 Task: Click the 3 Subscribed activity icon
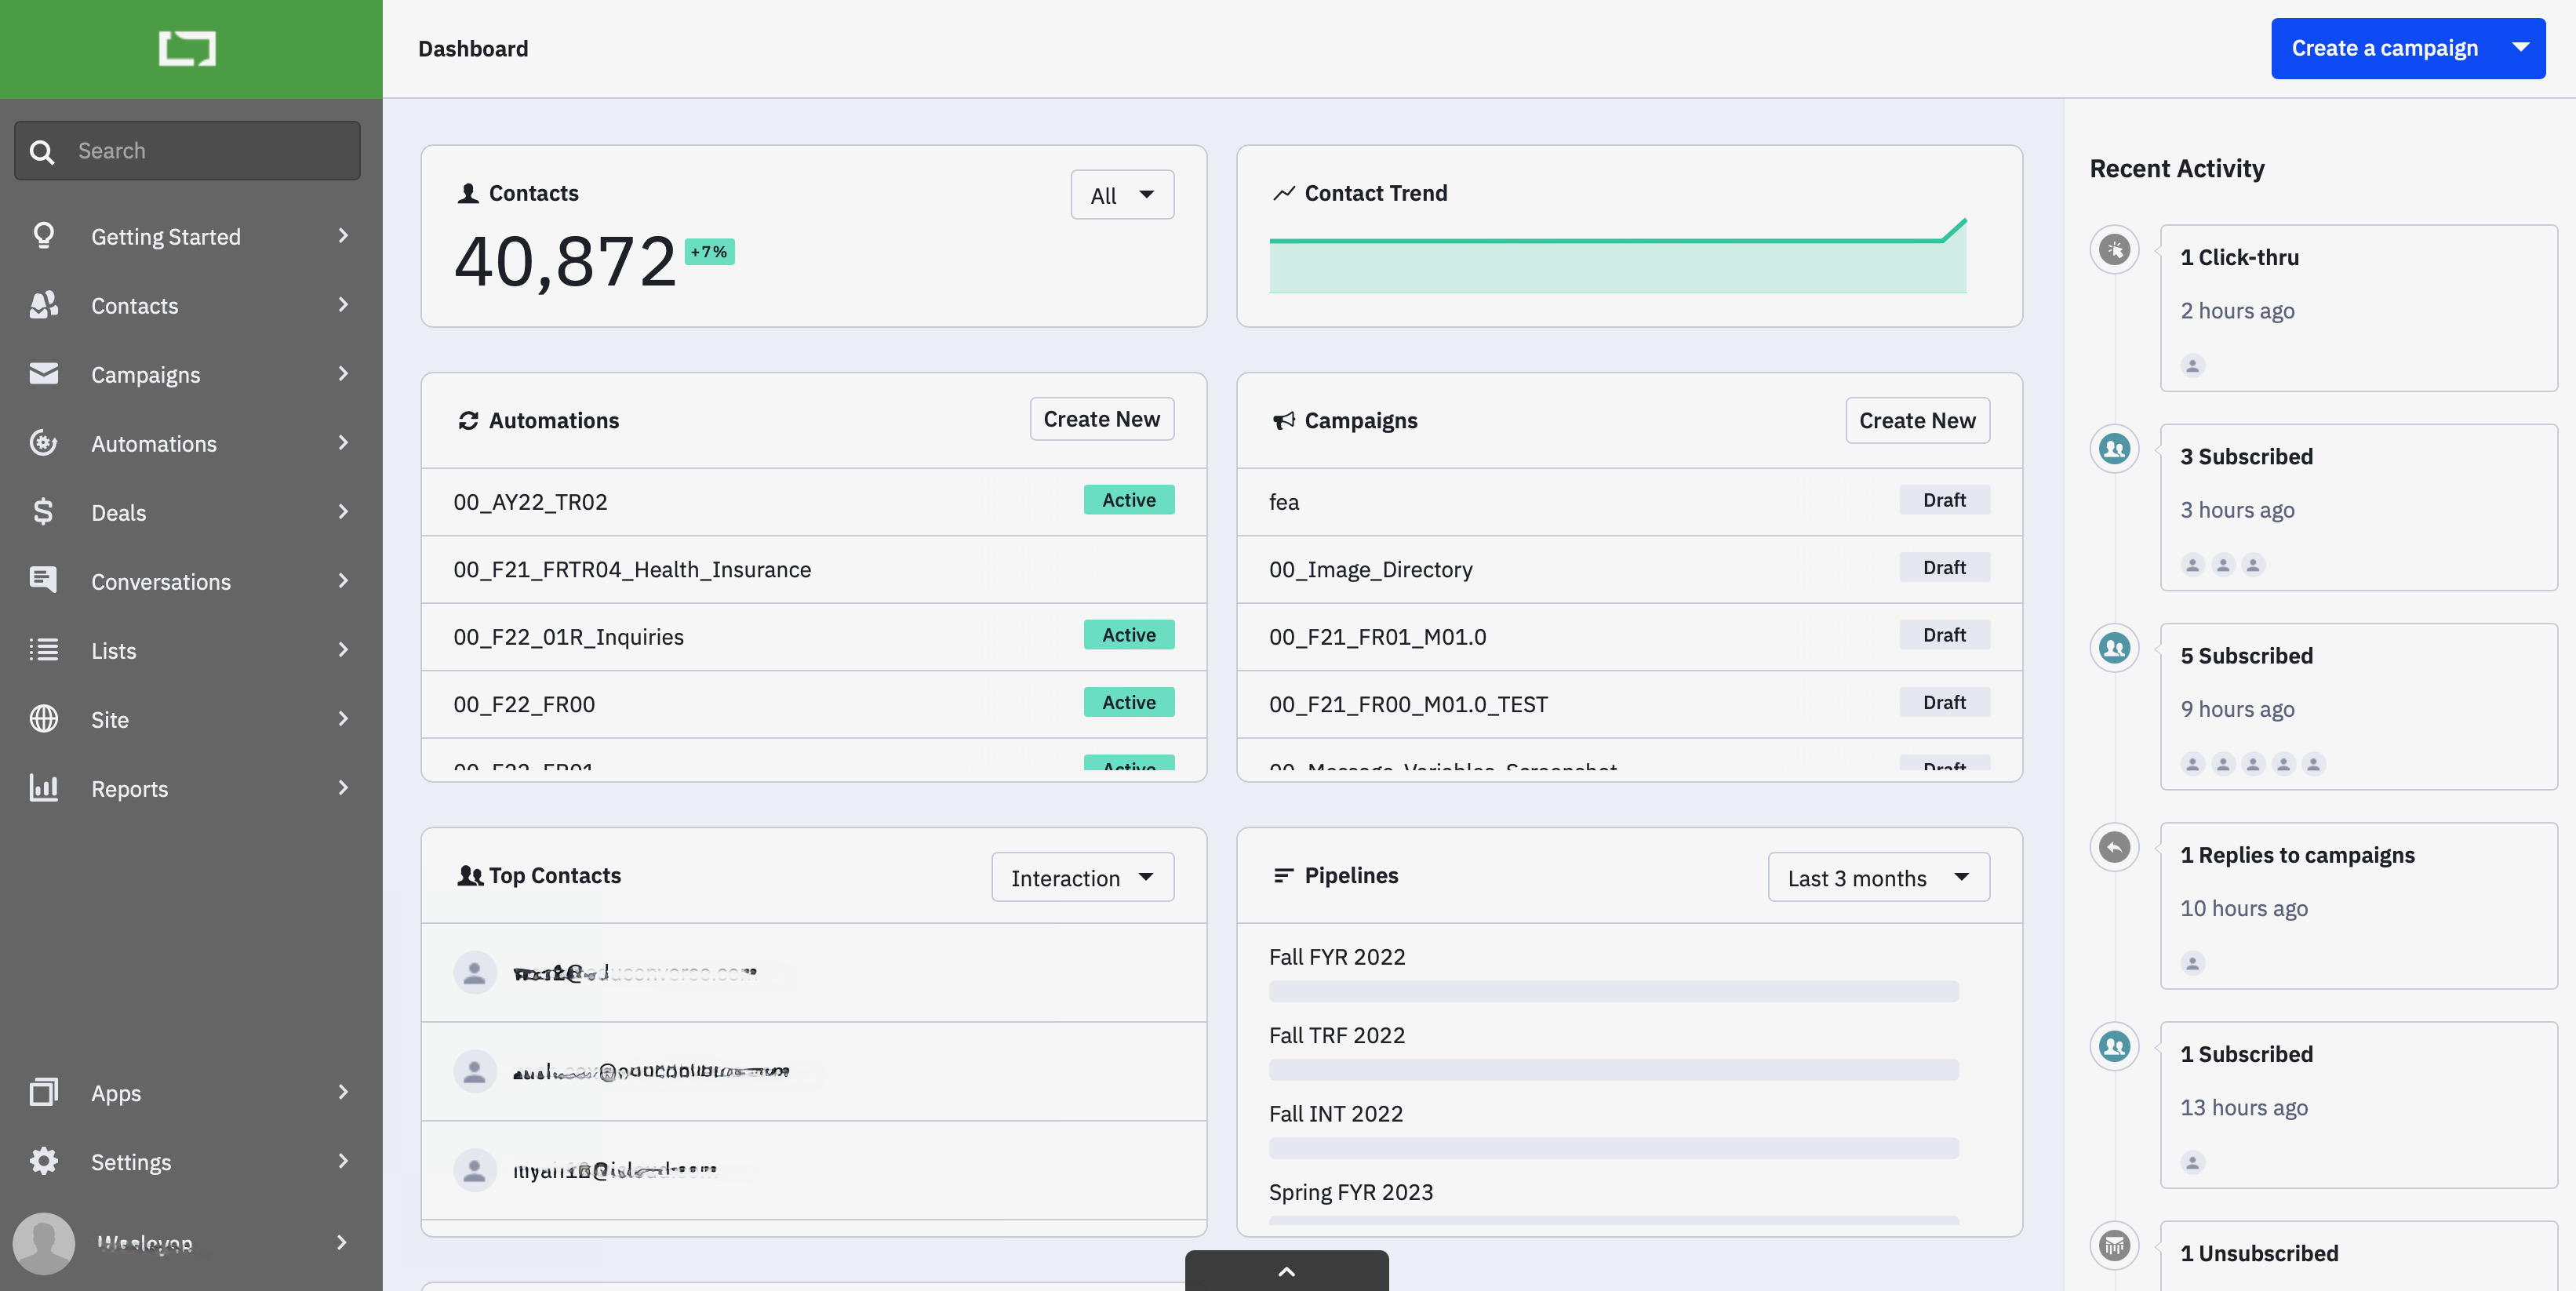point(2114,448)
